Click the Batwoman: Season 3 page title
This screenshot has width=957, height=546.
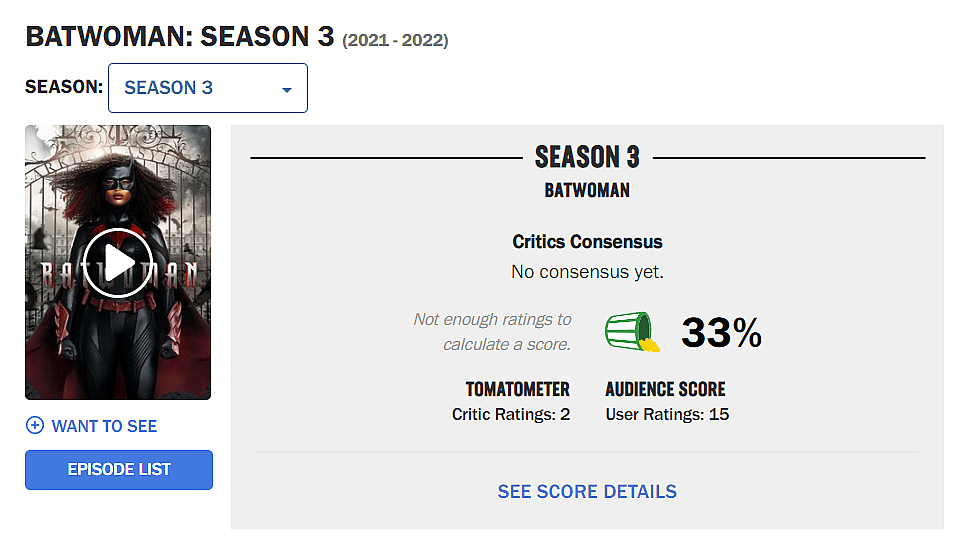180,37
